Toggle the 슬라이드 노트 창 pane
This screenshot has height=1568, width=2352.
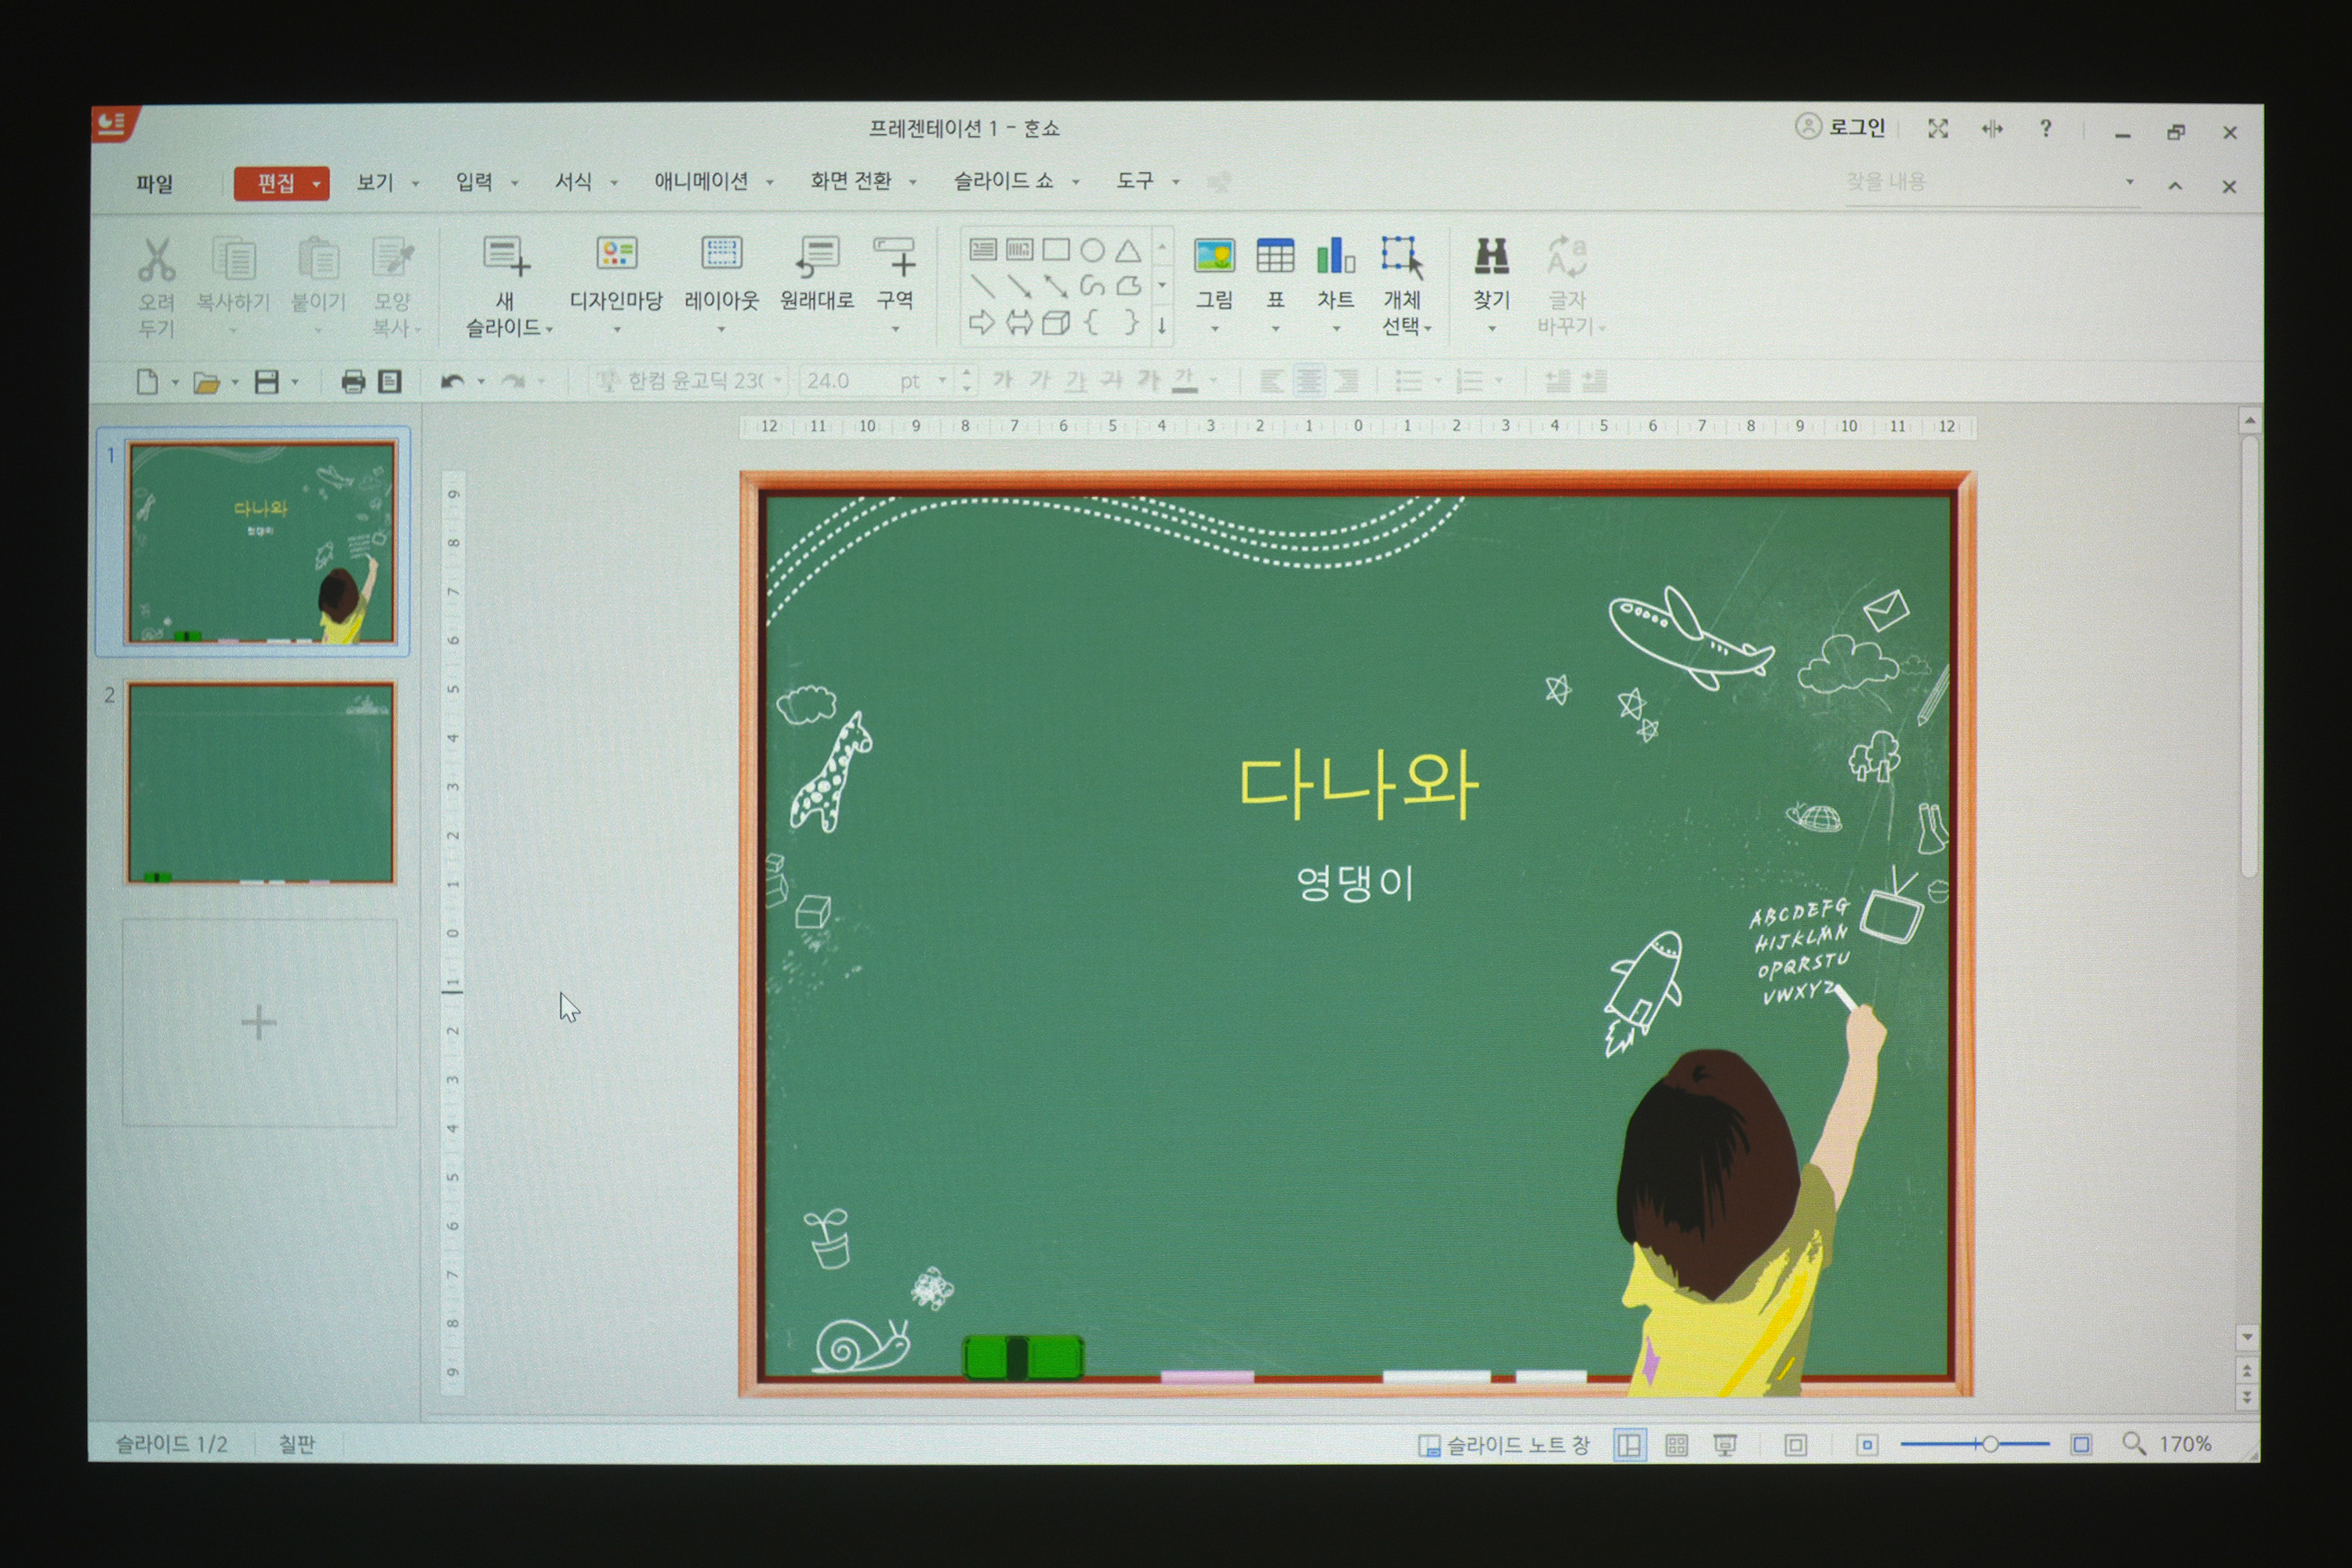click(1503, 1445)
